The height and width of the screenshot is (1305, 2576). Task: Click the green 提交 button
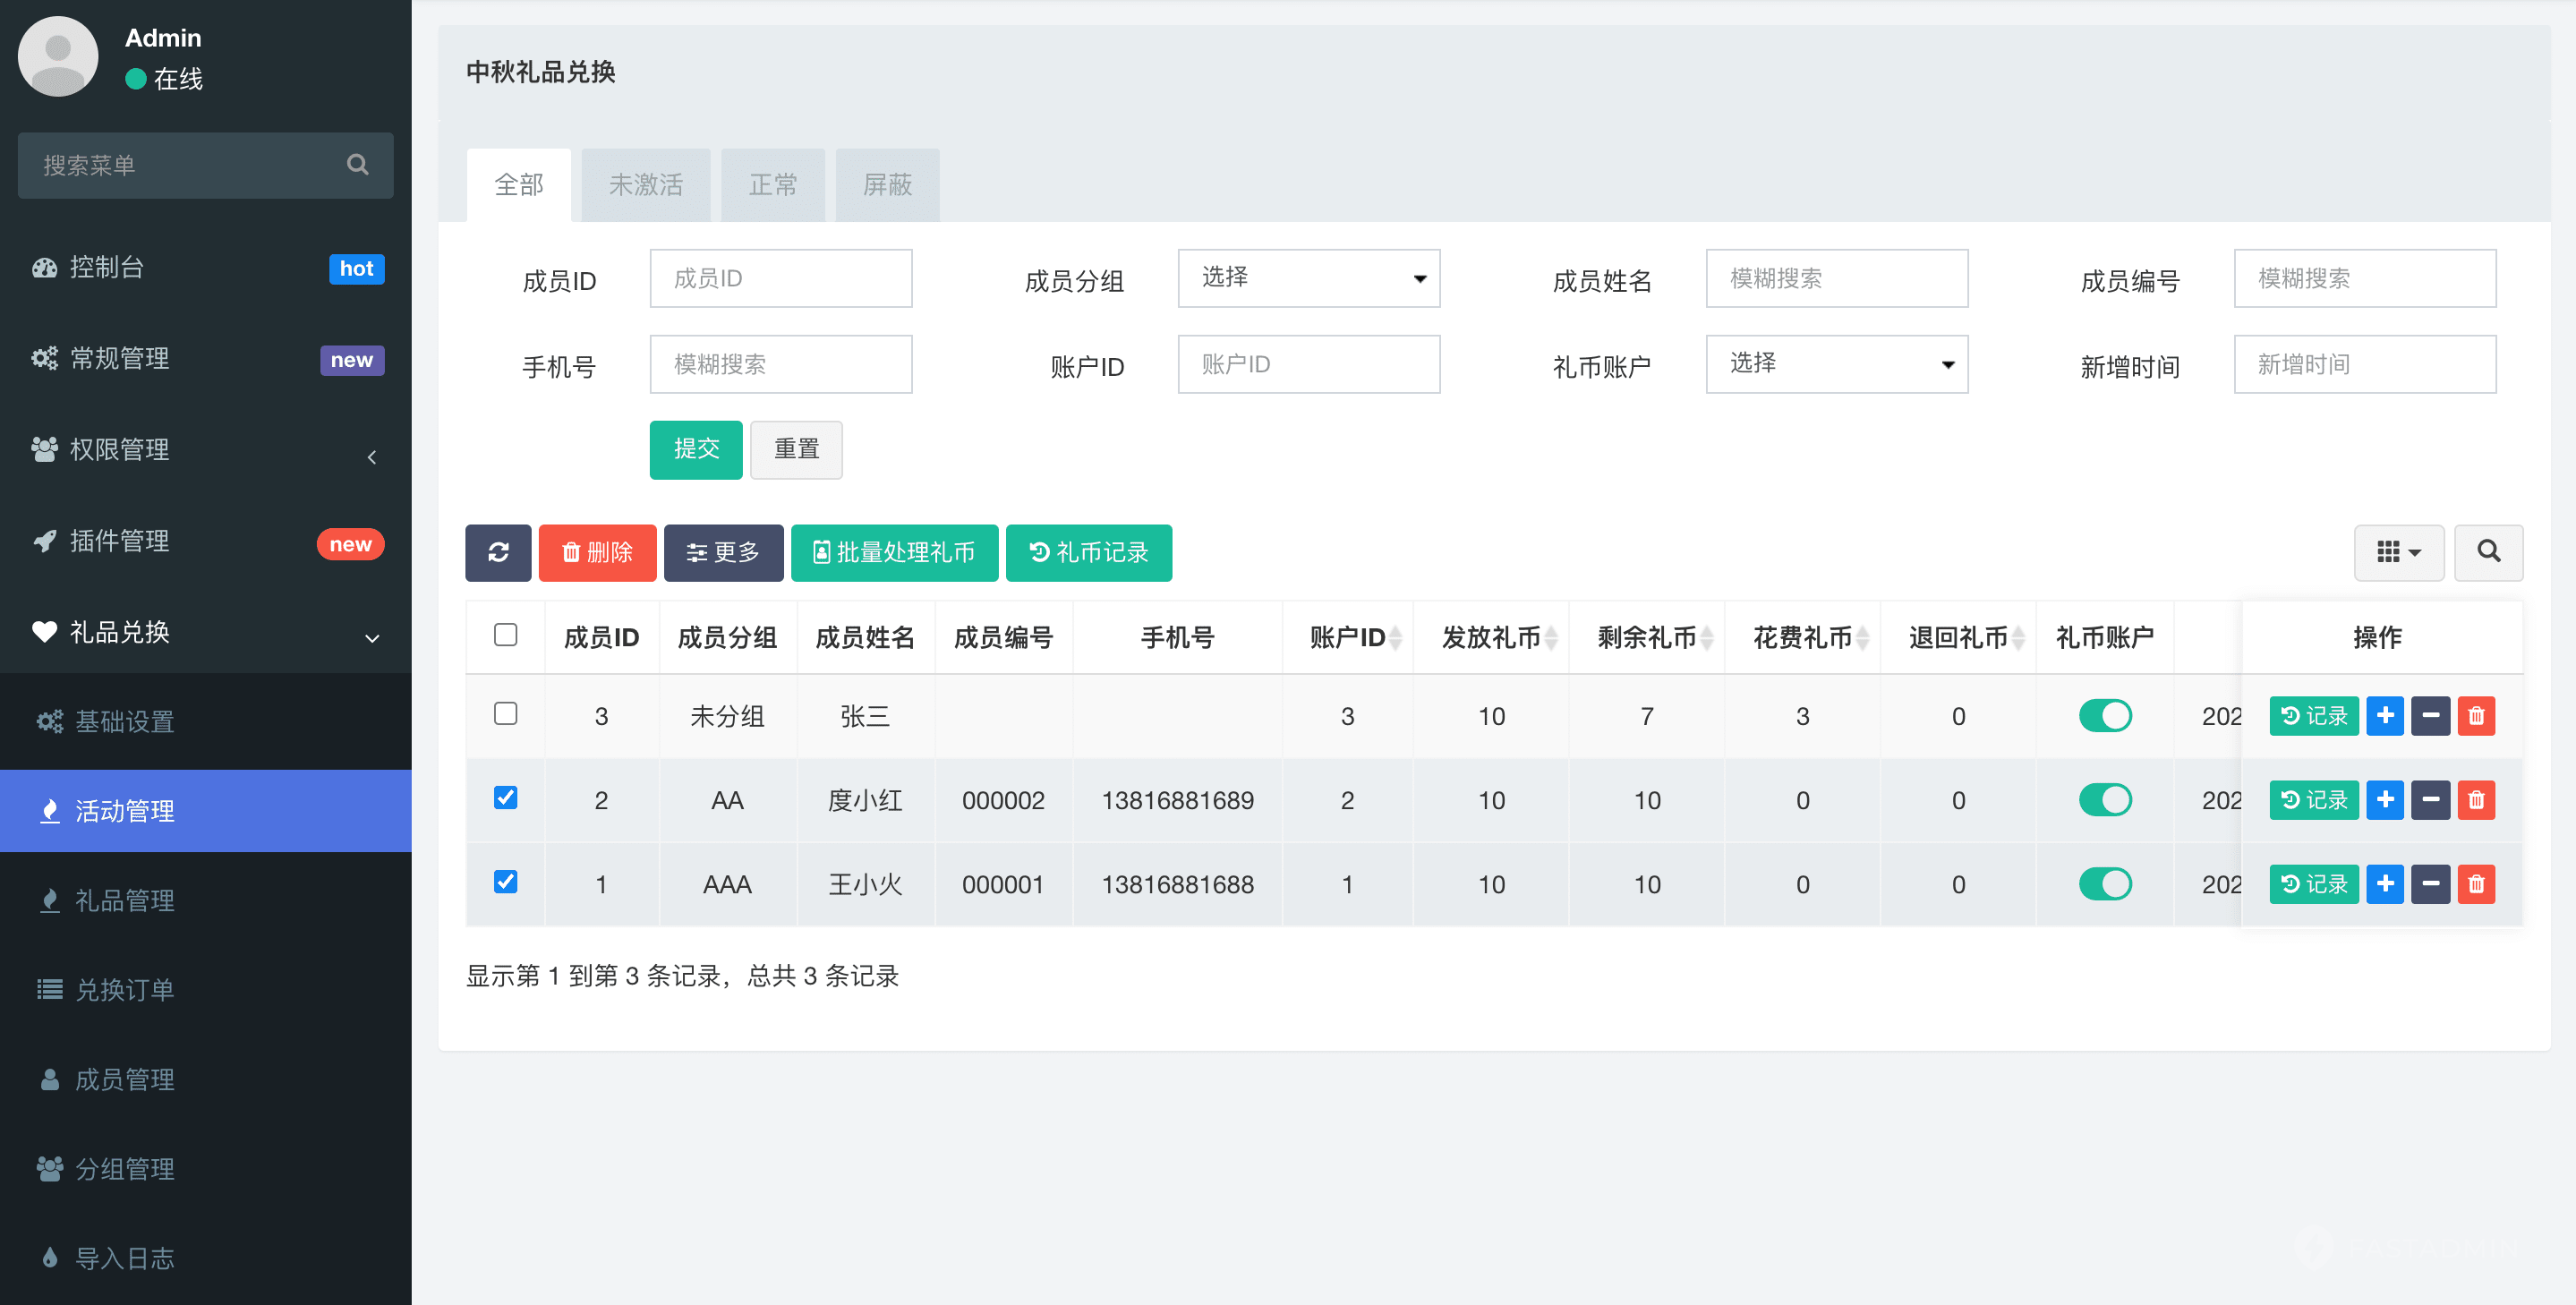(x=695, y=450)
